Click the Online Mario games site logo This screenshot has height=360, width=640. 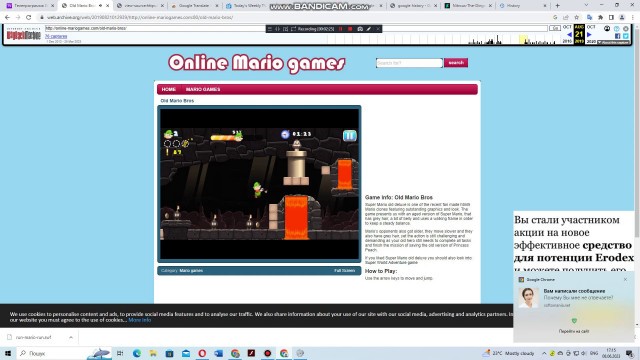pyautogui.click(x=257, y=63)
